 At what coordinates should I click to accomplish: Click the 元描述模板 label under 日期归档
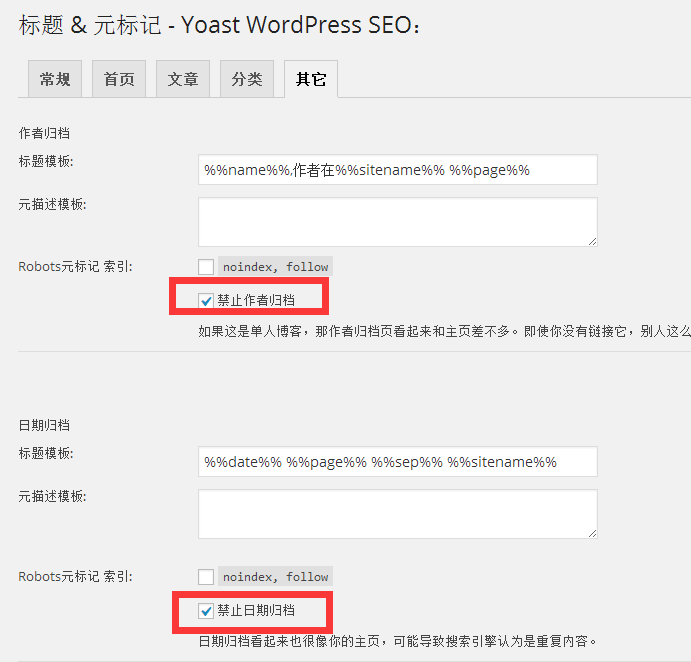(x=52, y=497)
